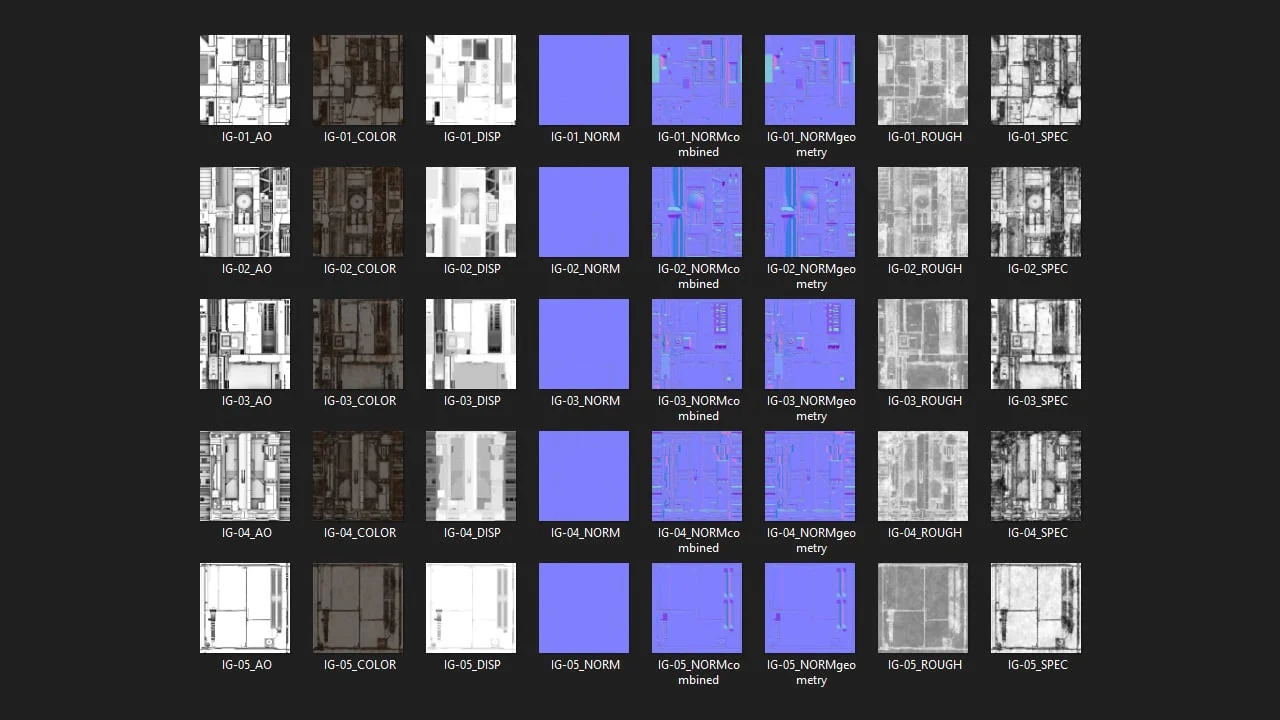Open the IG-05_SPEC specular map
1280x720 pixels.
(x=1035, y=608)
